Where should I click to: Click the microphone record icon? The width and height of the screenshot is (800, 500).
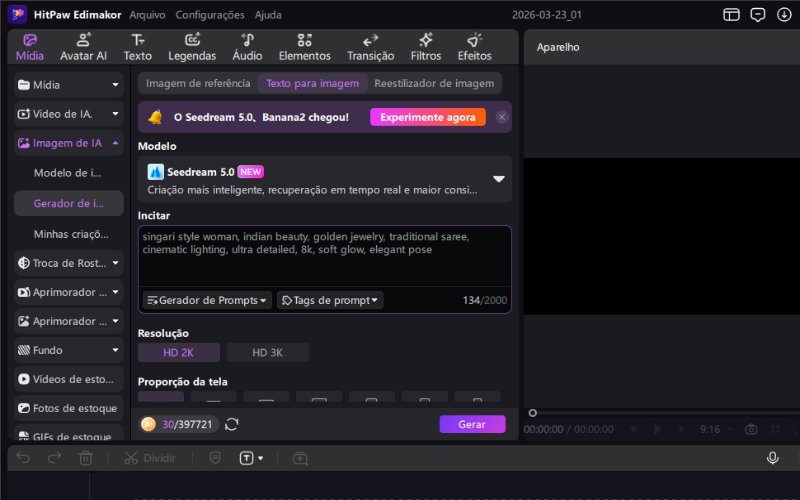point(772,458)
